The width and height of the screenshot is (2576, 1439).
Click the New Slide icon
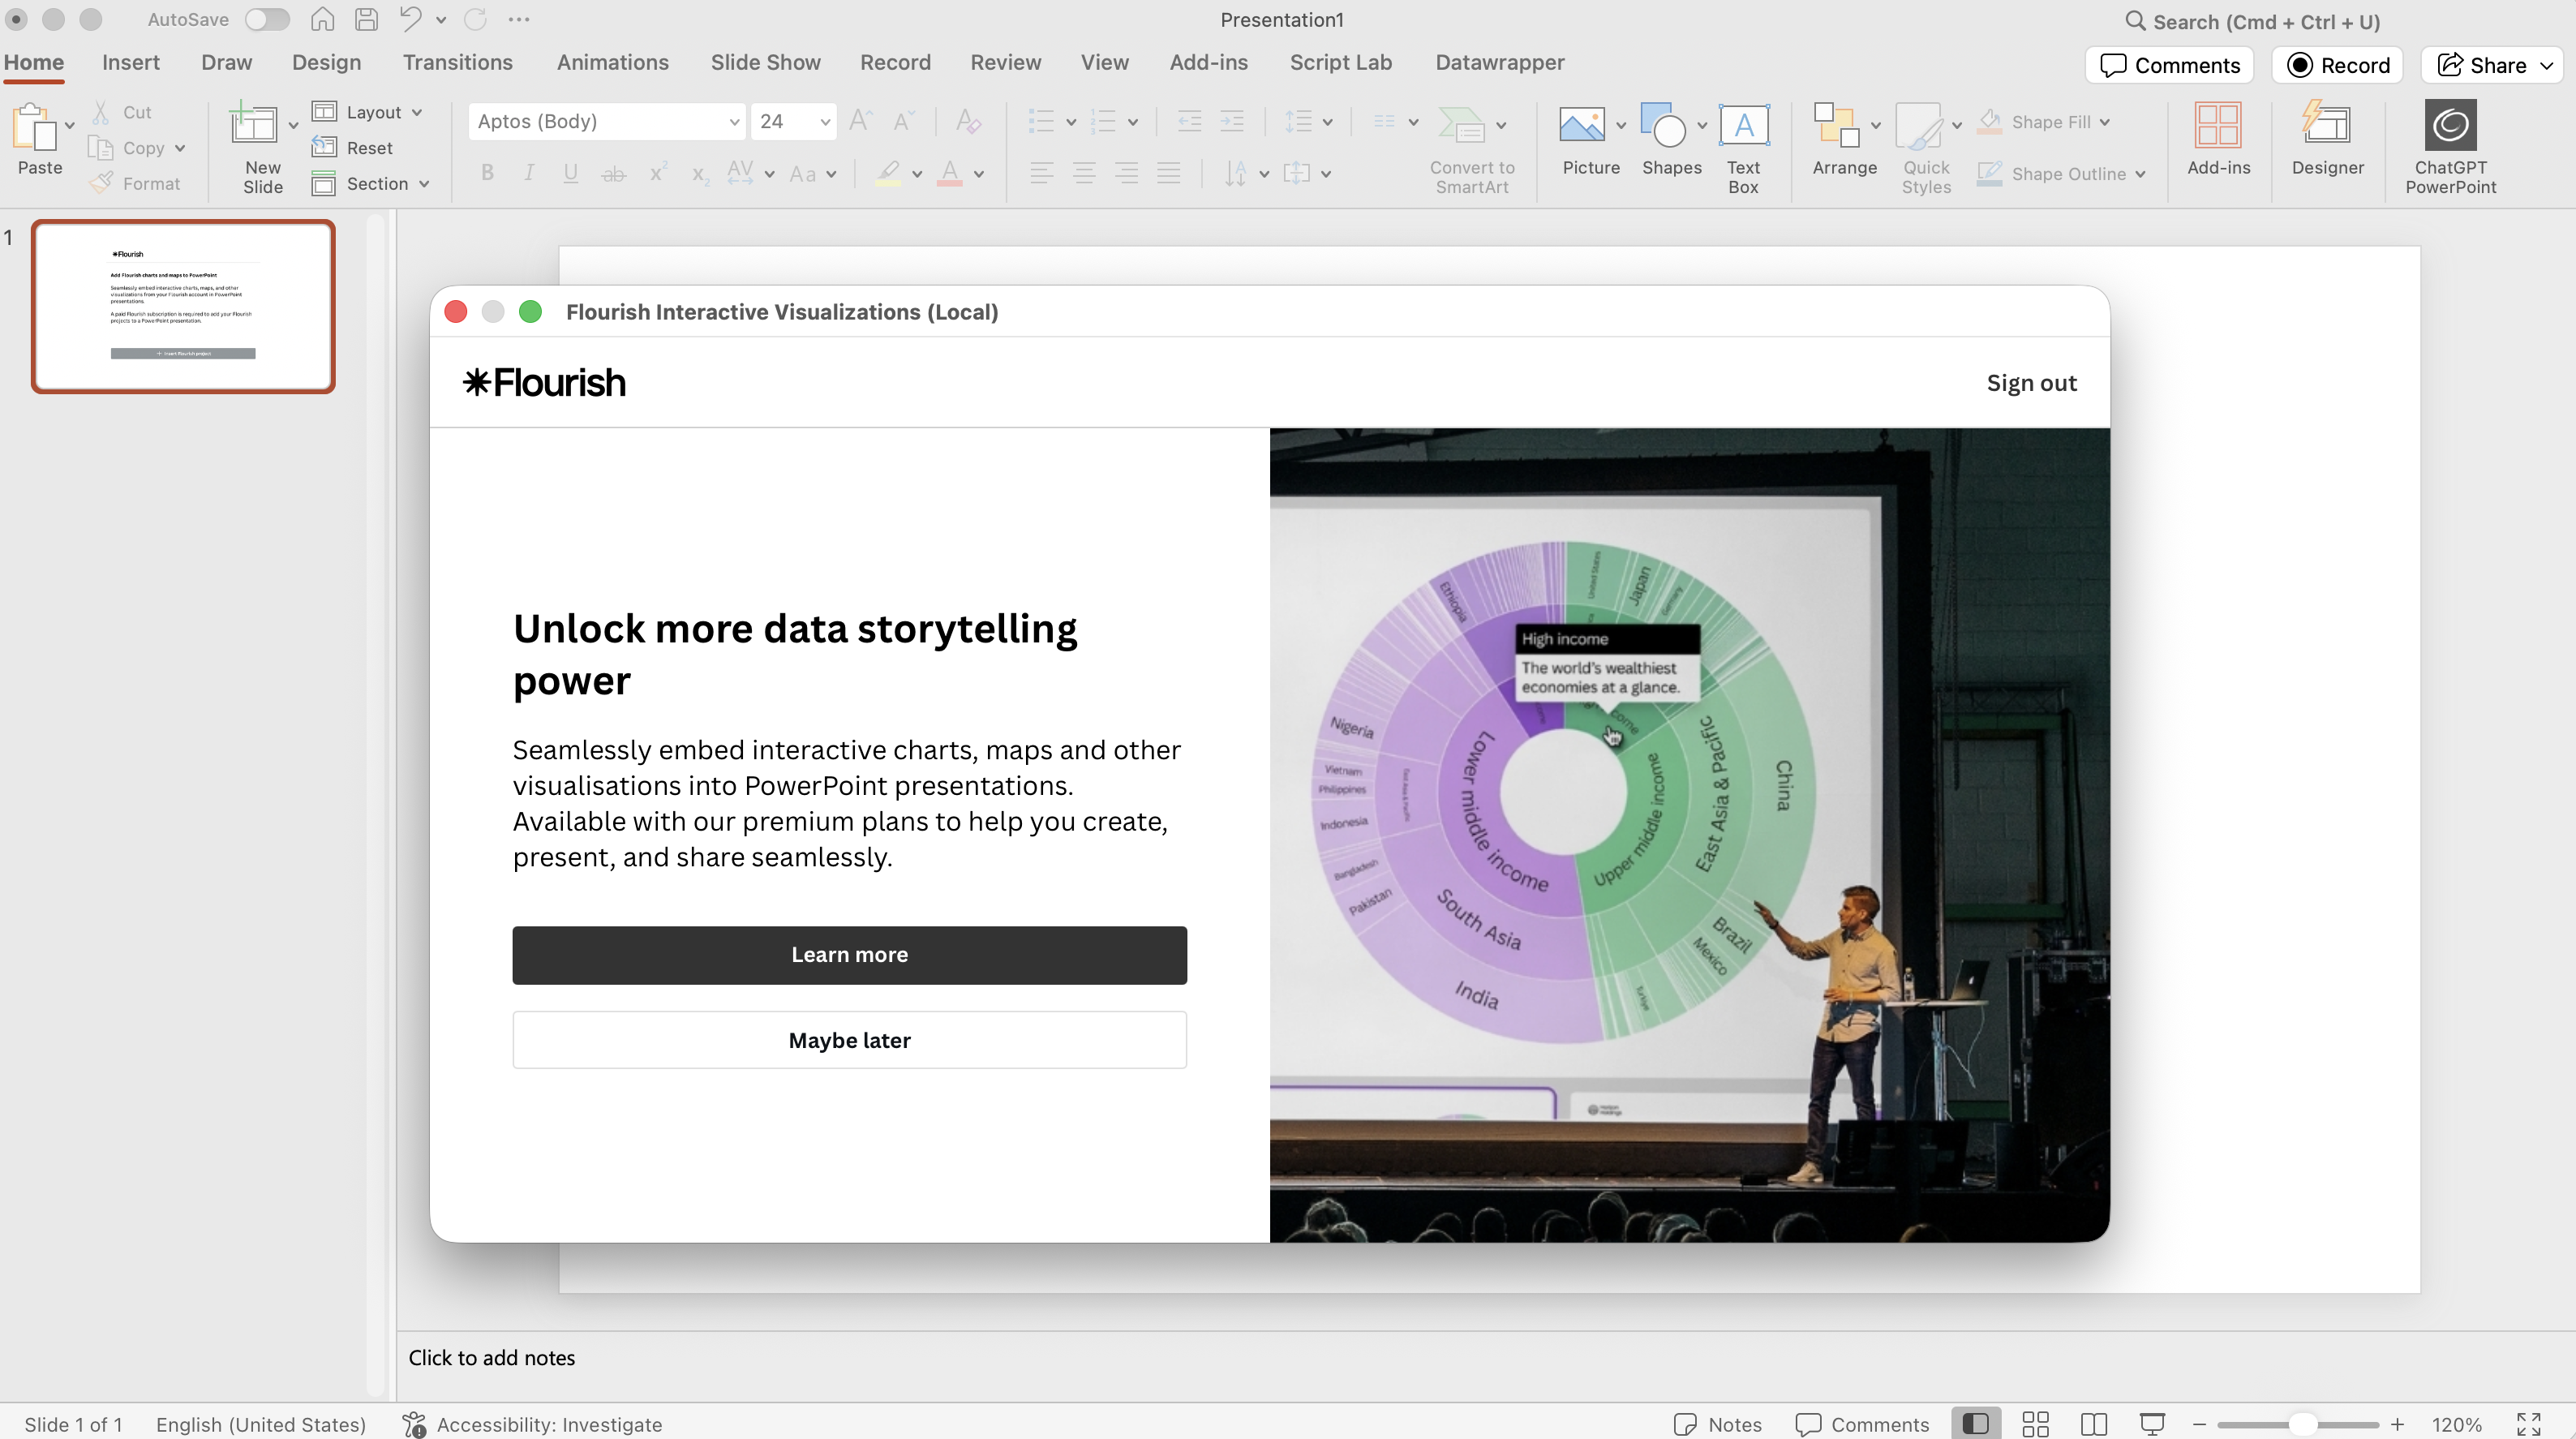254,126
